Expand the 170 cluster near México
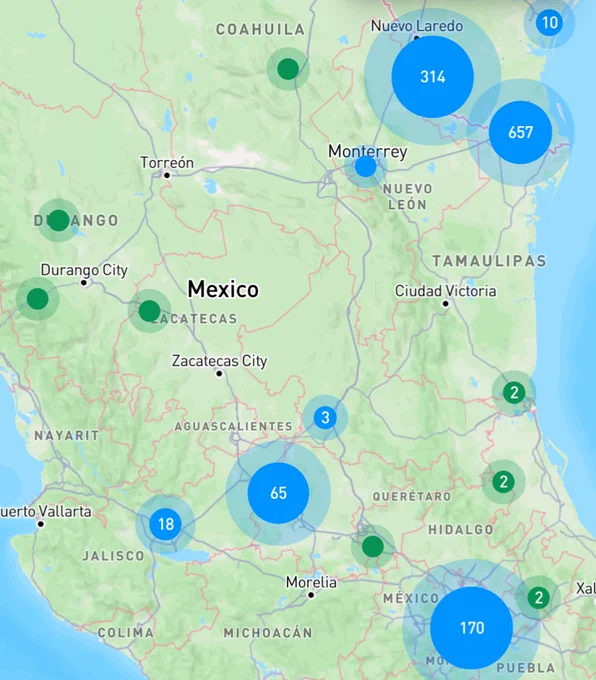 [472, 628]
